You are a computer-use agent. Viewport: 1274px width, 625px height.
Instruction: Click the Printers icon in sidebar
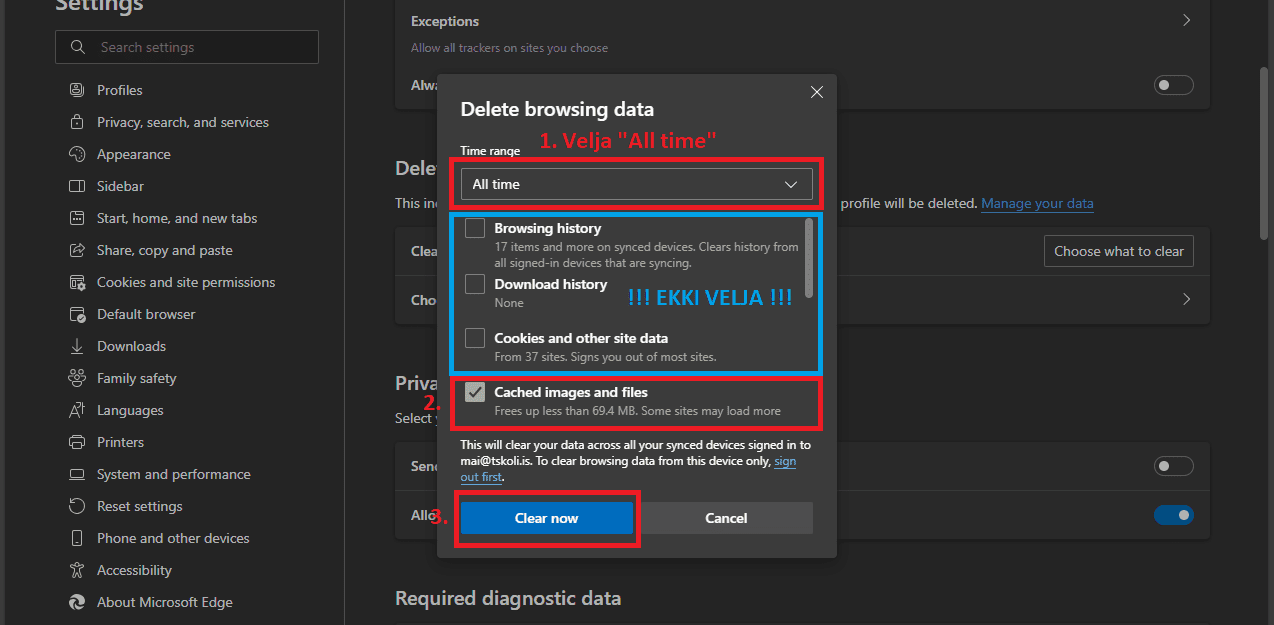(77, 442)
